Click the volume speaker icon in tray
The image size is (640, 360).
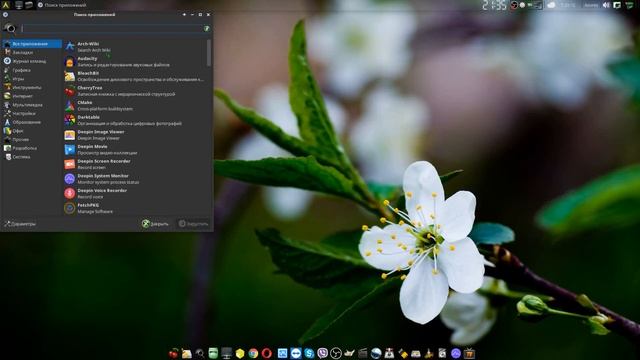(606, 5)
